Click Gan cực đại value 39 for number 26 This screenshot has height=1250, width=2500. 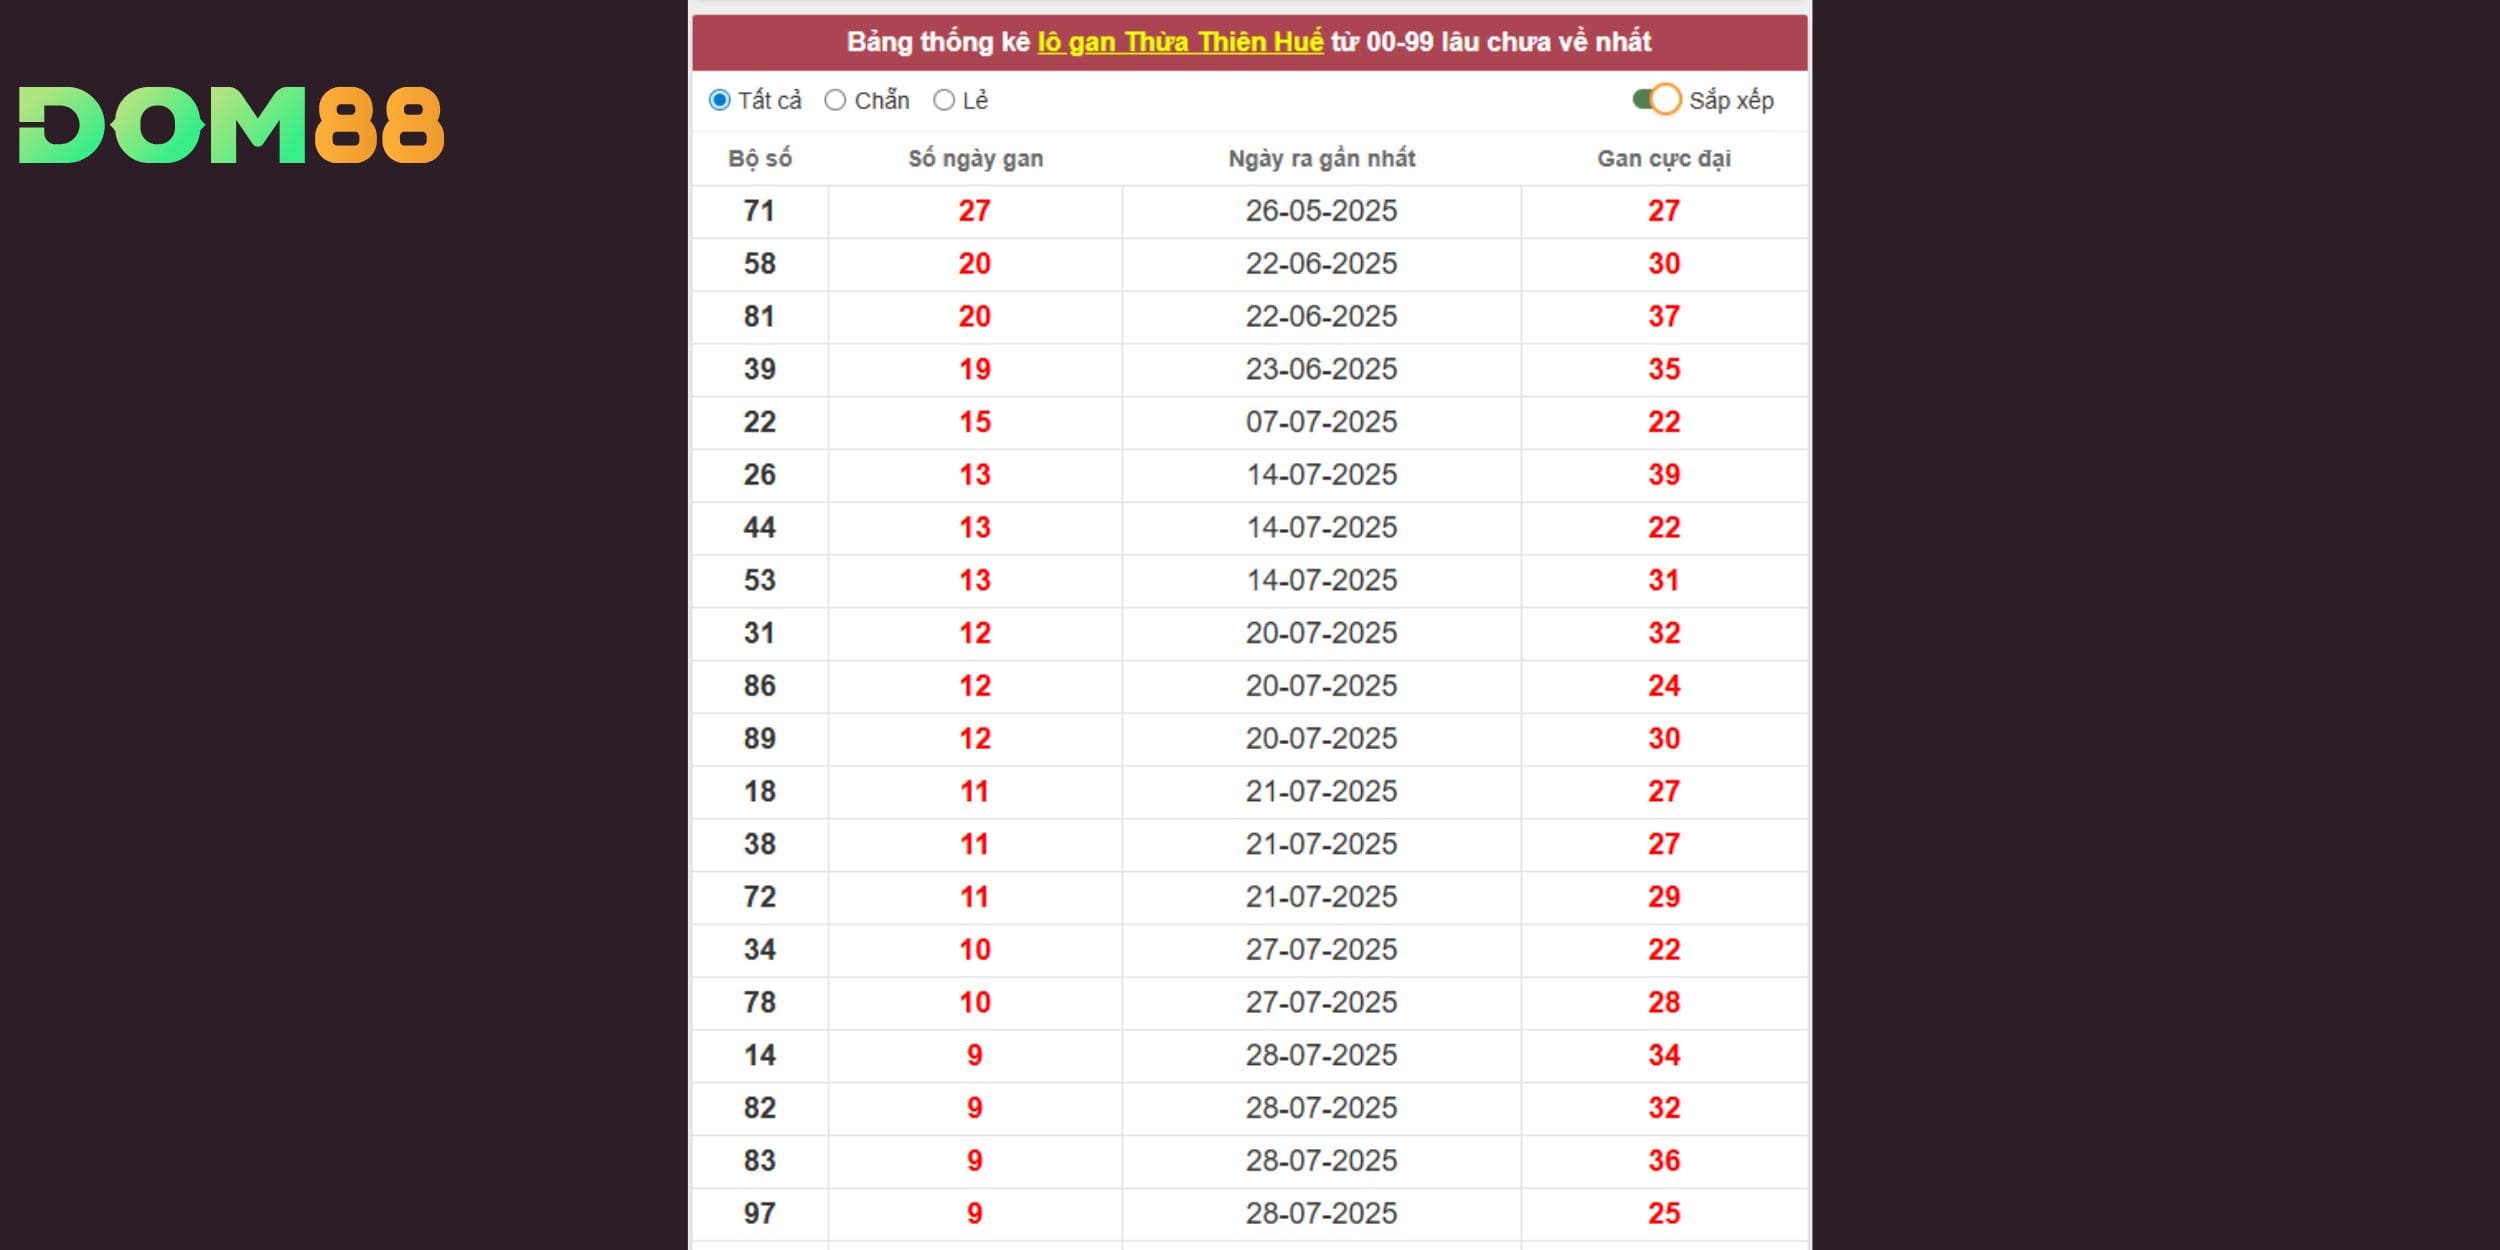click(x=1664, y=475)
